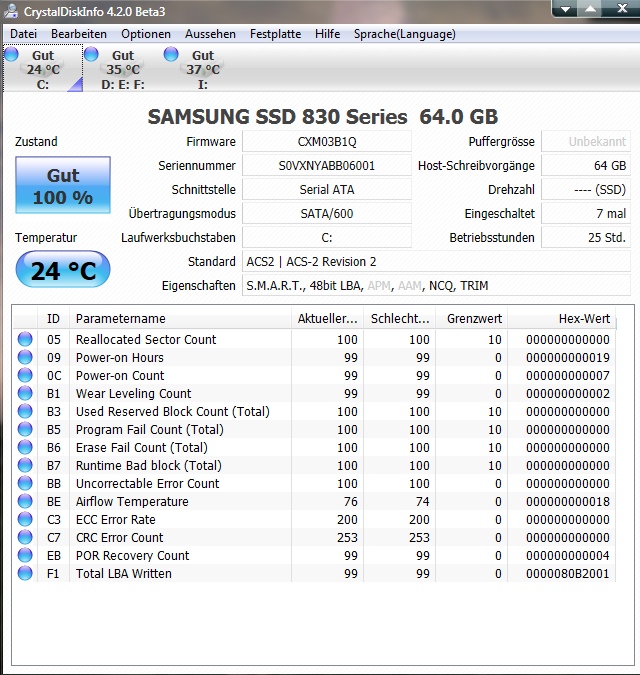Click status orb of Used Reserved Block Count row
This screenshot has height=675, width=640.
click(25, 411)
